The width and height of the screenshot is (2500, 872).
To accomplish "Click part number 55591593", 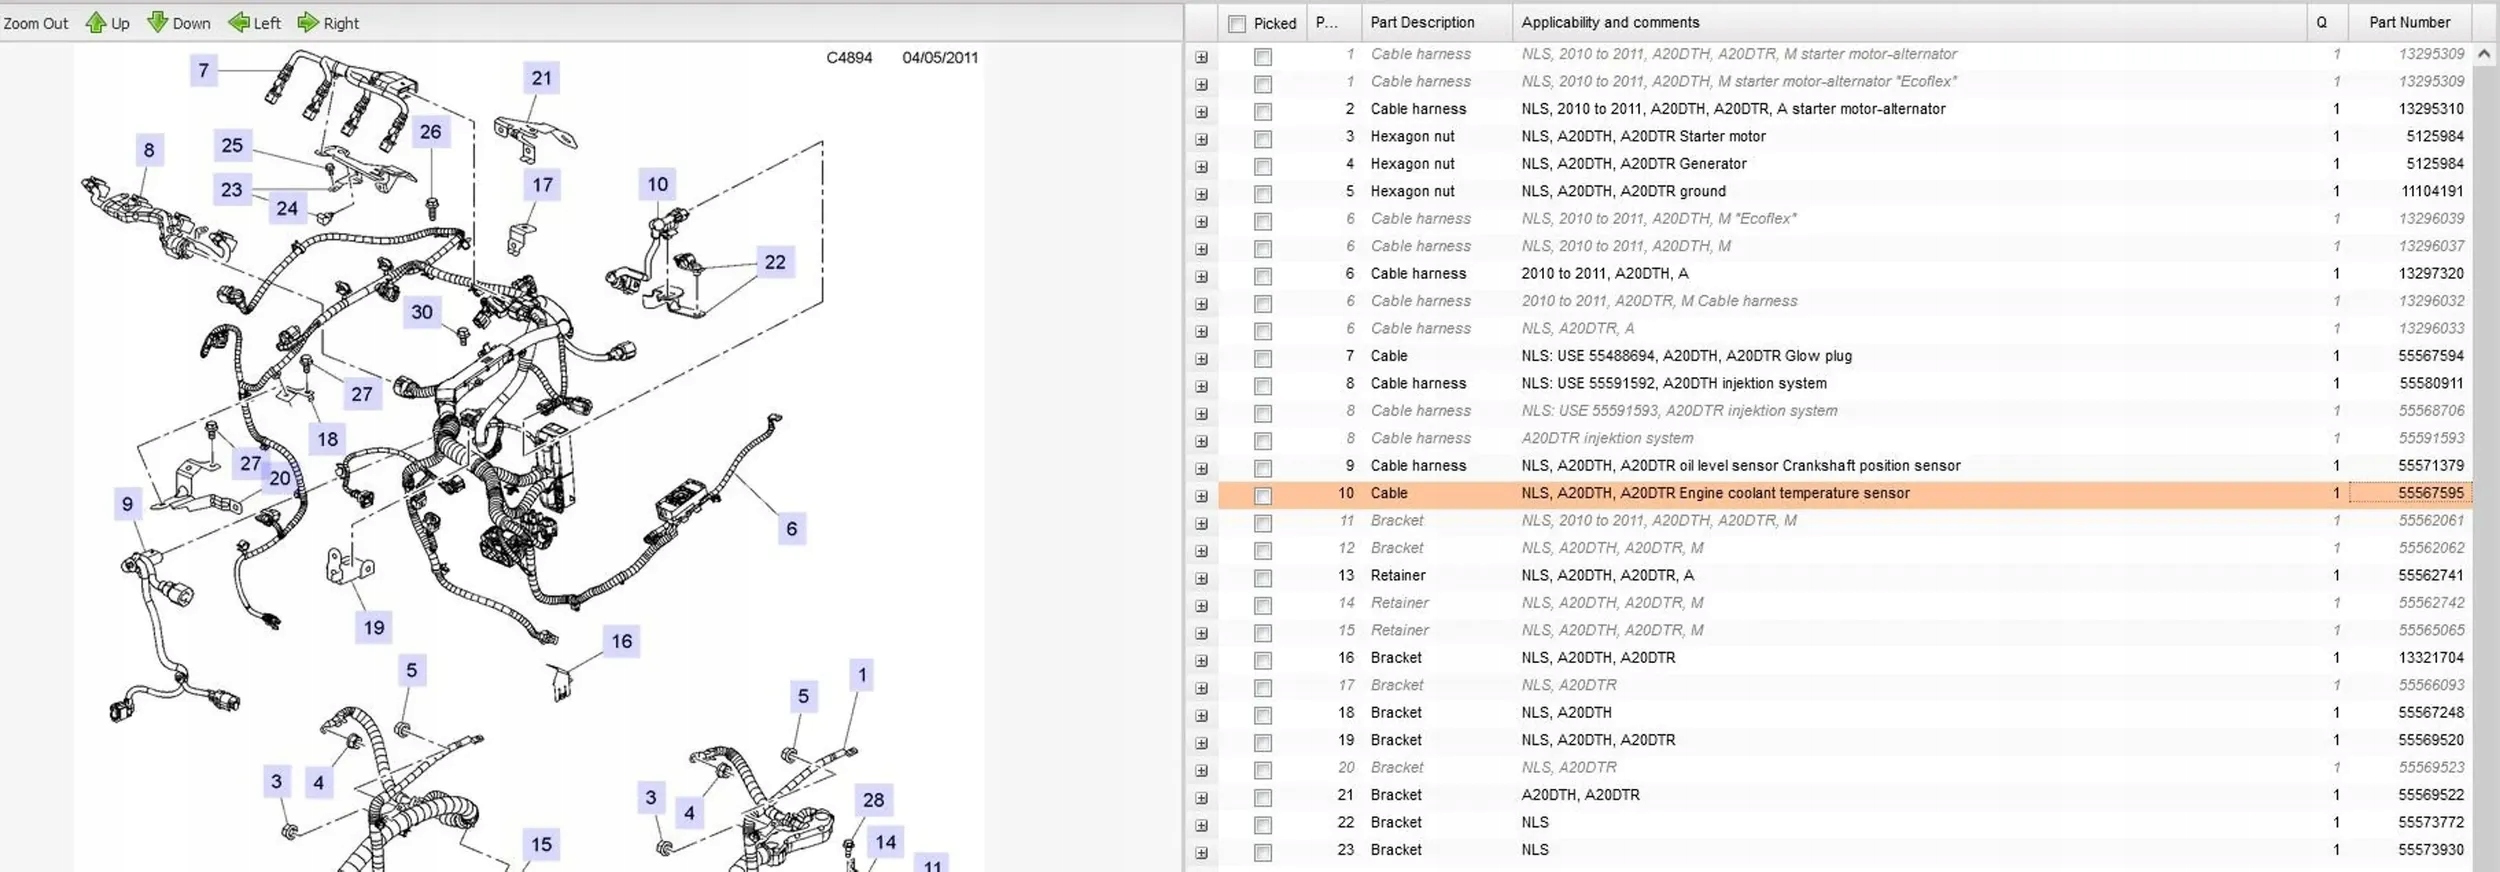I will coord(2431,438).
